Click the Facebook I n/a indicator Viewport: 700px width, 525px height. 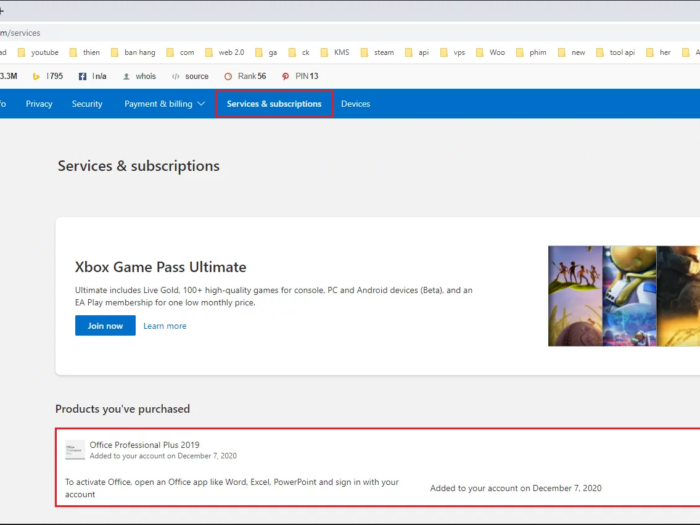(93, 76)
